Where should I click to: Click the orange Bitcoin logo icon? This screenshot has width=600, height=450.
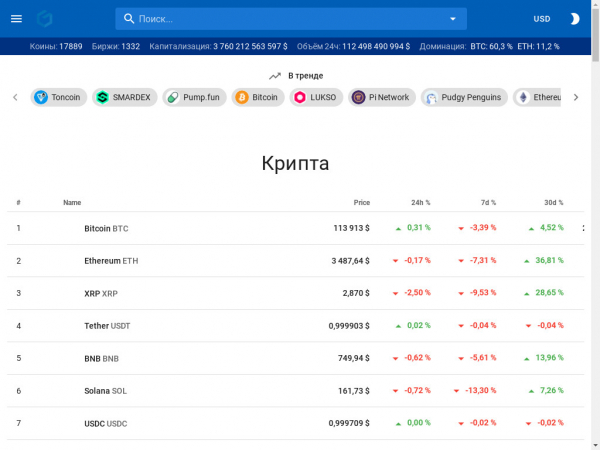click(x=242, y=97)
